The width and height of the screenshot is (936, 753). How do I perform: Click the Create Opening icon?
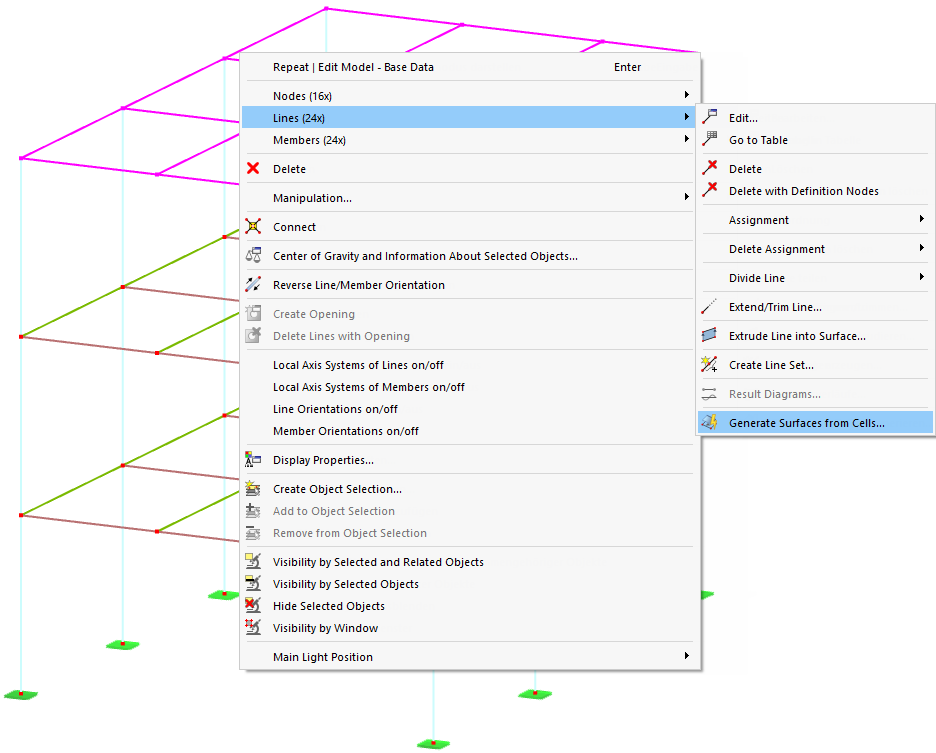point(253,314)
